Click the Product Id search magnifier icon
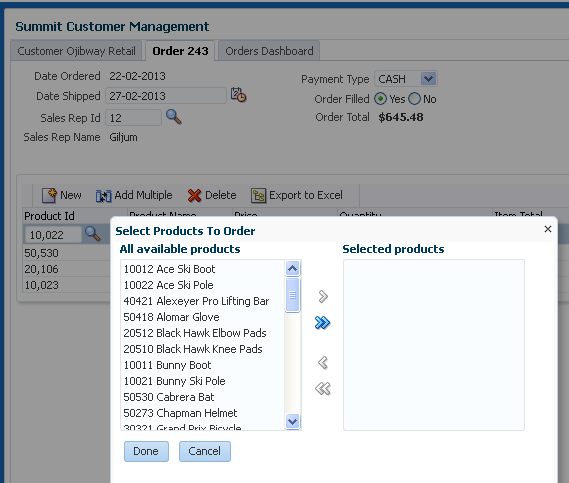This screenshot has height=483, width=569. (x=93, y=234)
